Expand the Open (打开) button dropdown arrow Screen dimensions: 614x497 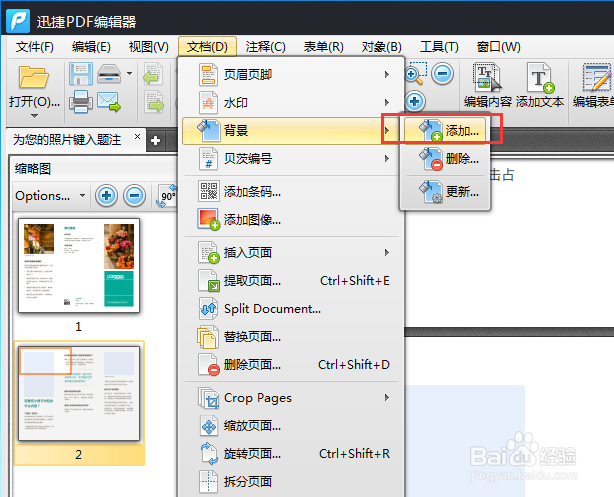click(34, 116)
